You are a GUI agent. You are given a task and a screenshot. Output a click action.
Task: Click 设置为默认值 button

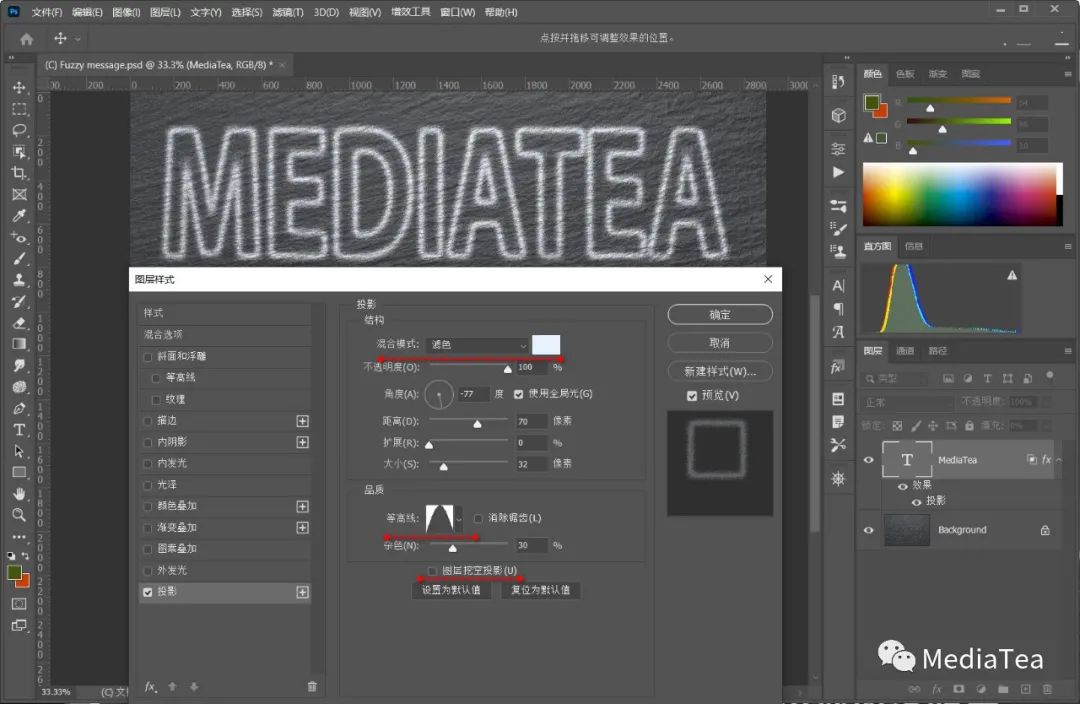click(451, 590)
